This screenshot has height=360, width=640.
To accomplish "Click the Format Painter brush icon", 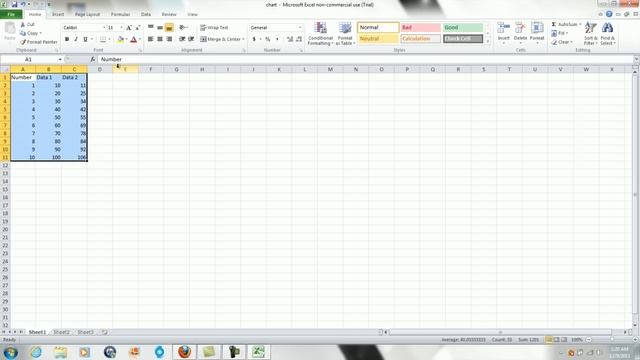I will [x=23, y=42].
